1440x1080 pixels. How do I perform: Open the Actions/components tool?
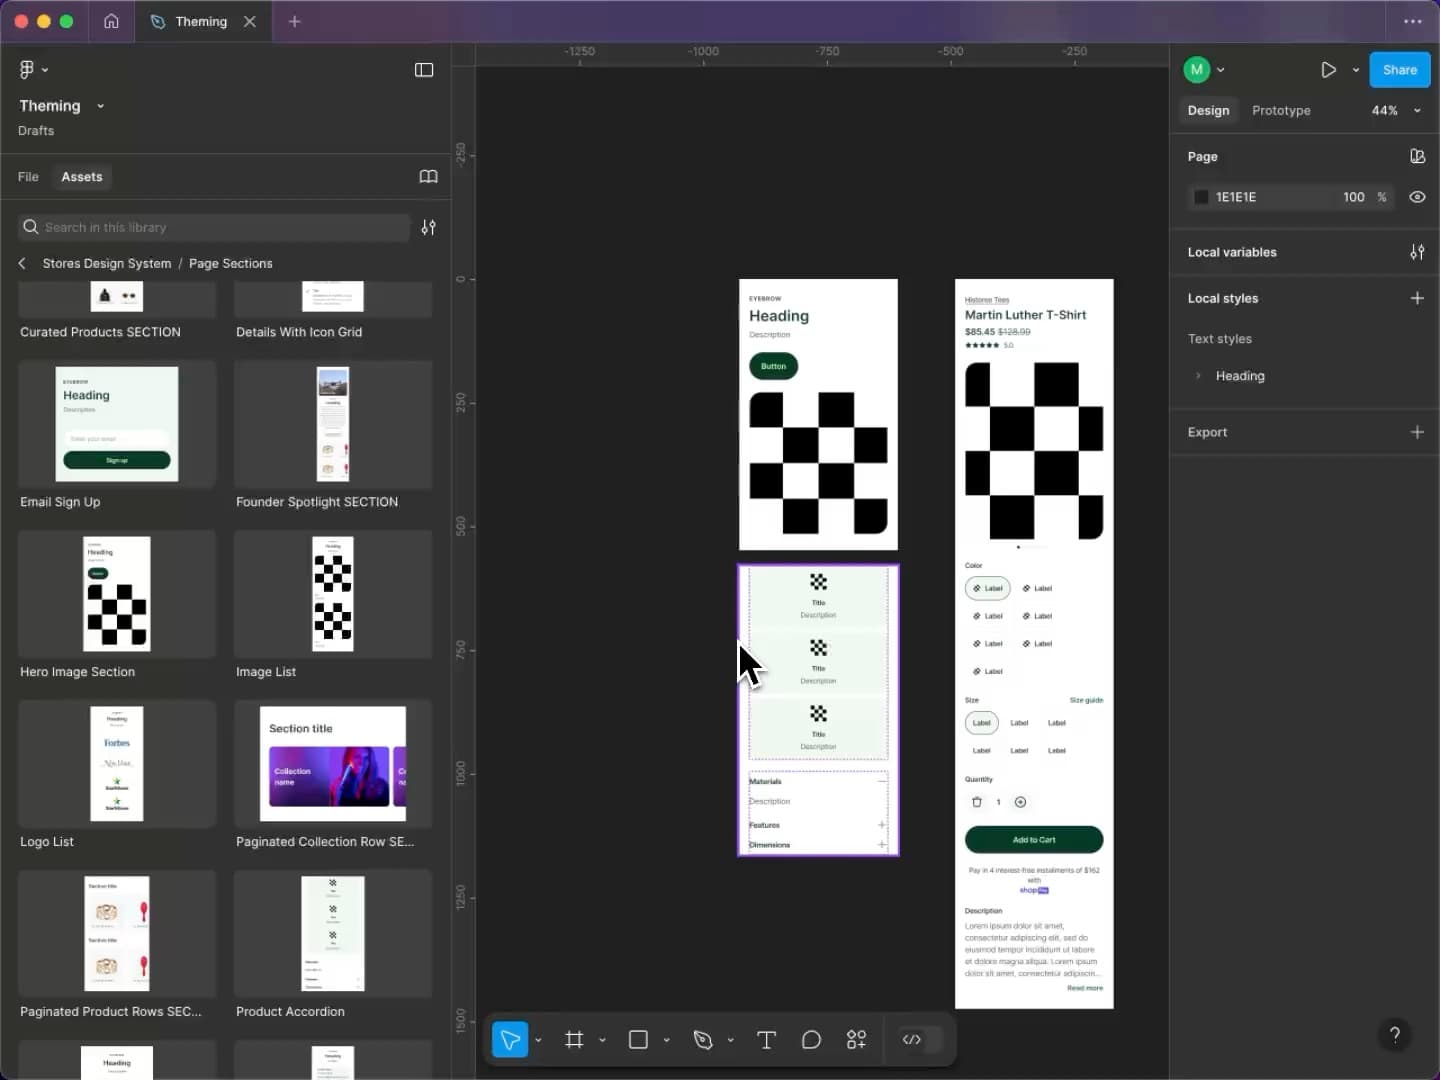856,1040
